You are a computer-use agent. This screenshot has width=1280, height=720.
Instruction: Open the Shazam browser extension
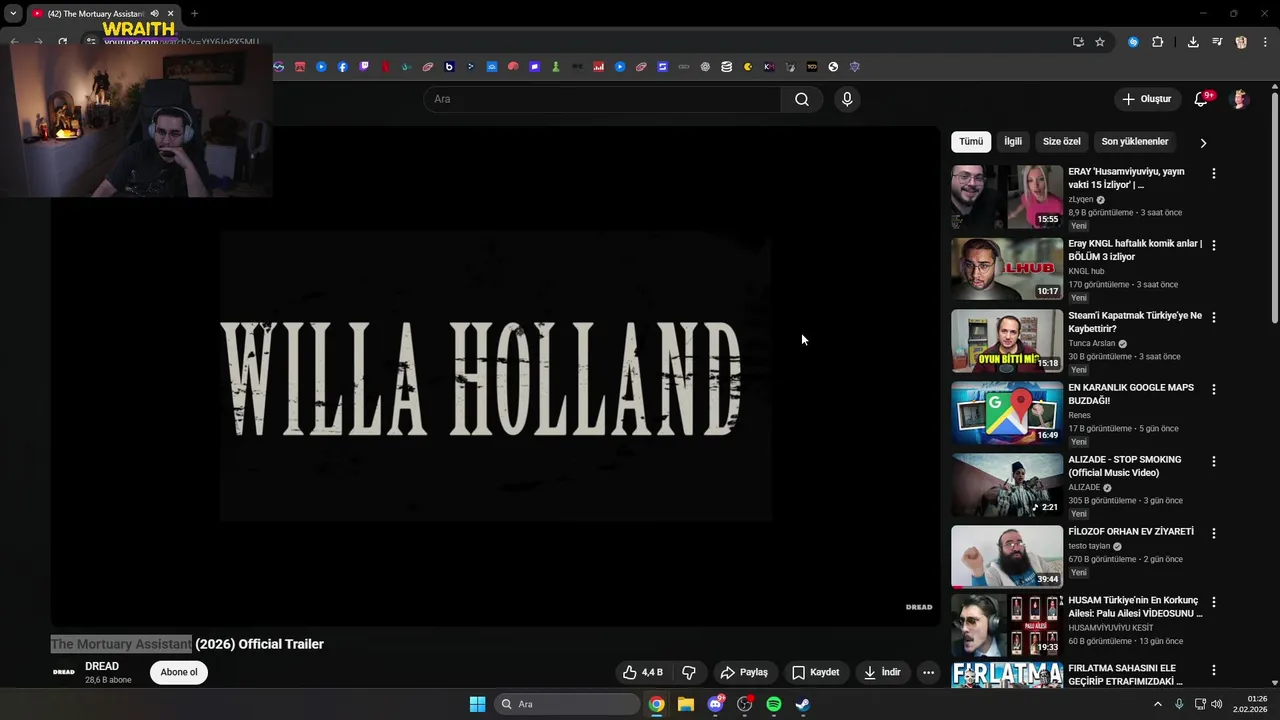click(1133, 42)
